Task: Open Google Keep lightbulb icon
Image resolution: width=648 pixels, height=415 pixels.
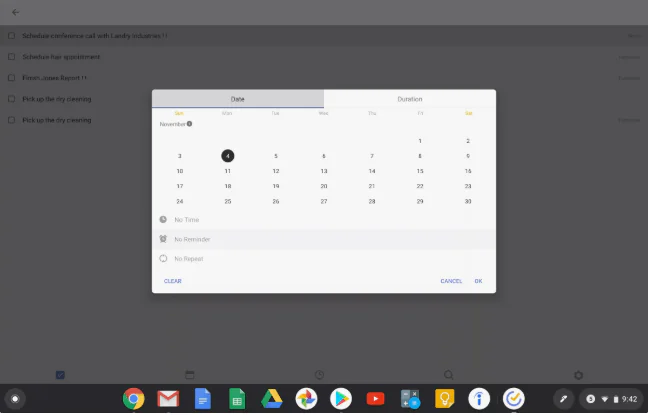Action: click(x=444, y=399)
